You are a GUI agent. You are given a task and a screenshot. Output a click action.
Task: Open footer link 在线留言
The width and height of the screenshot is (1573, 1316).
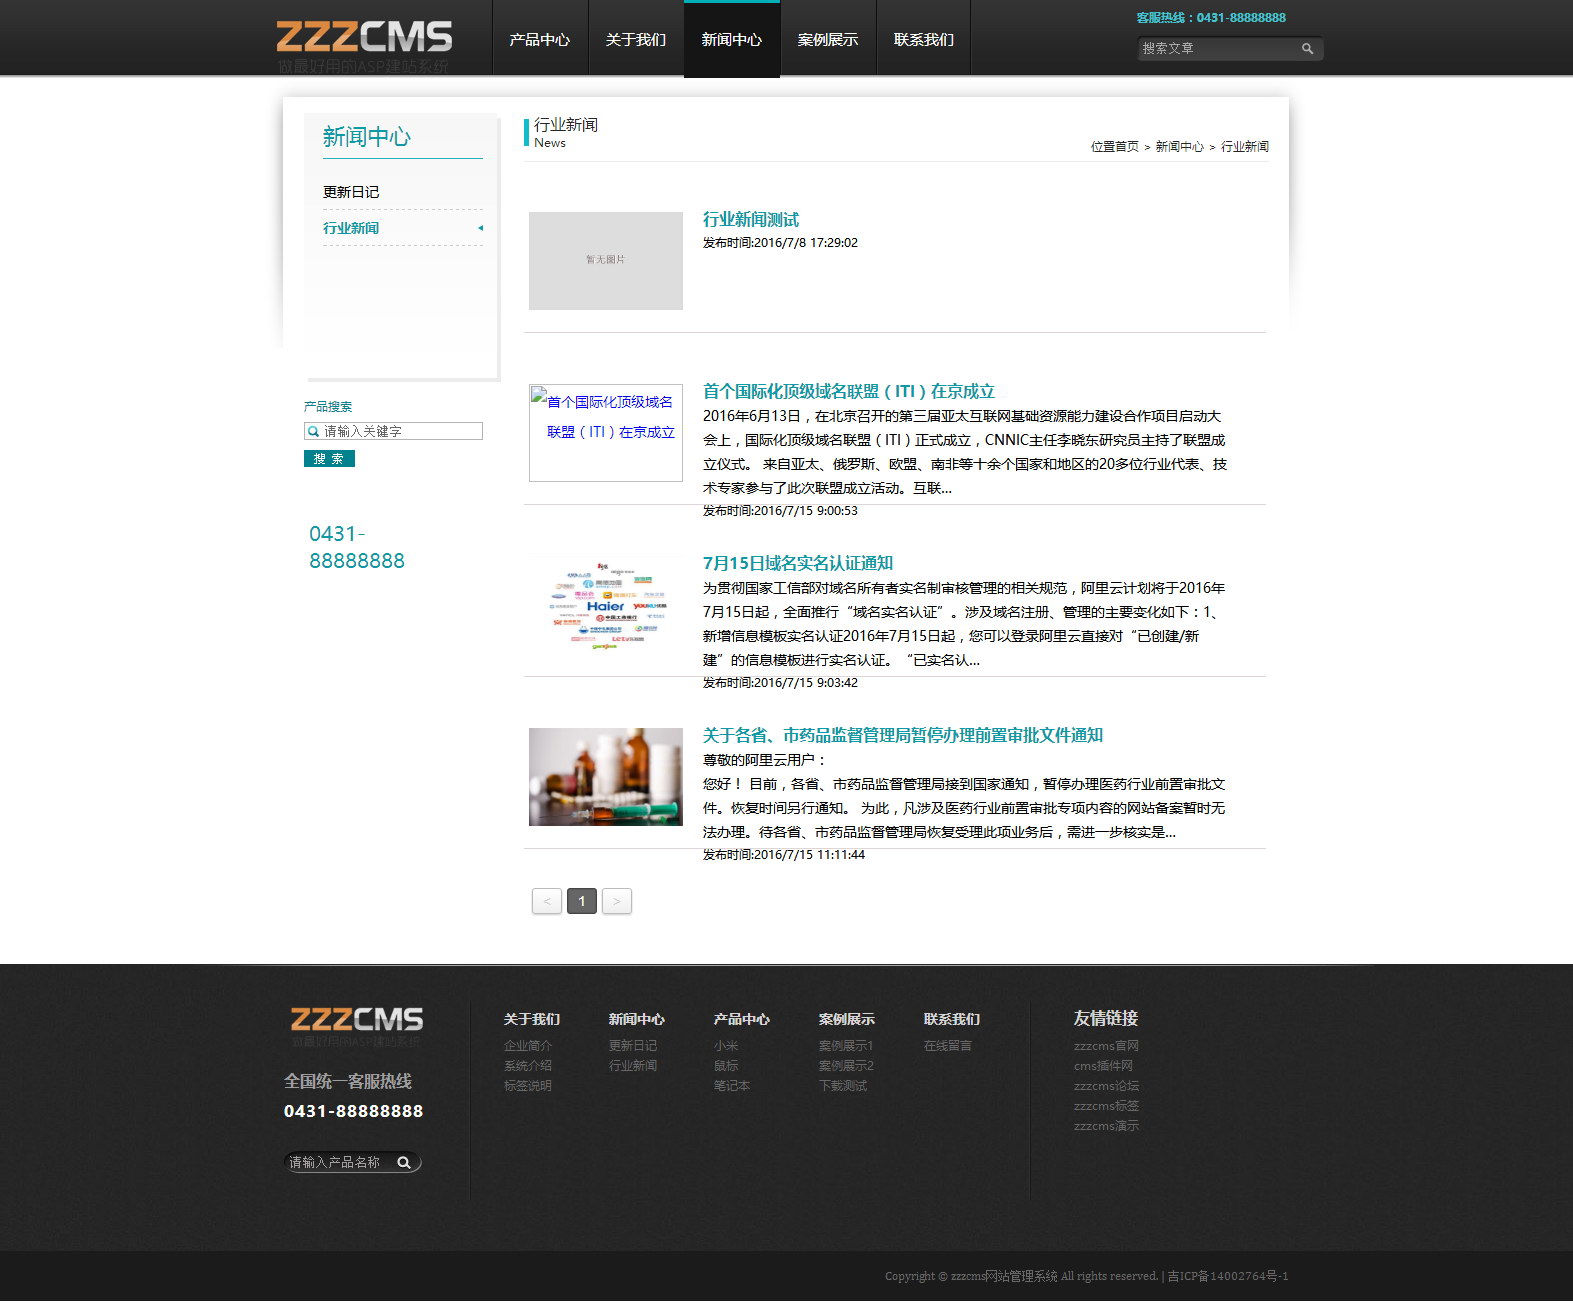pos(948,1046)
